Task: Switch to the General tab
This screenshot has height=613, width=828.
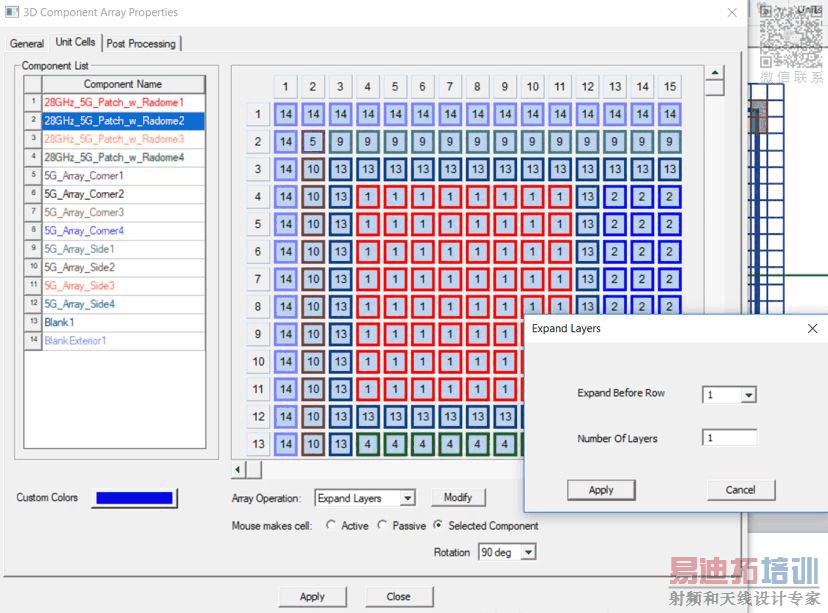Action: click(x=26, y=43)
